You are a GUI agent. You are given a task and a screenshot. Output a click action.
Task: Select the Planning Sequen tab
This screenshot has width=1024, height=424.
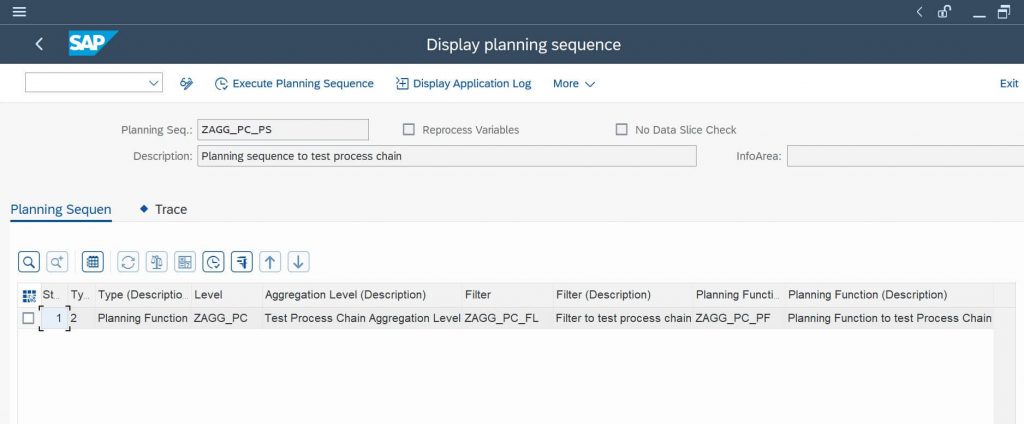61,209
